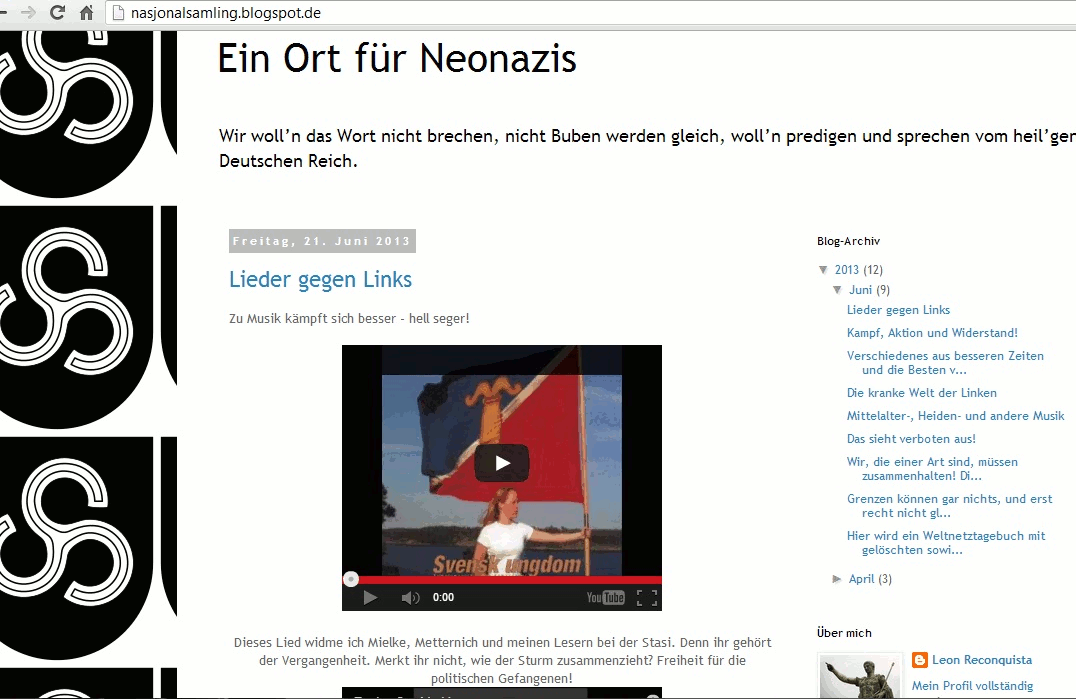The image size is (1076, 699).
Task: Switch the video to fullscreen
Action: point(646,597)
